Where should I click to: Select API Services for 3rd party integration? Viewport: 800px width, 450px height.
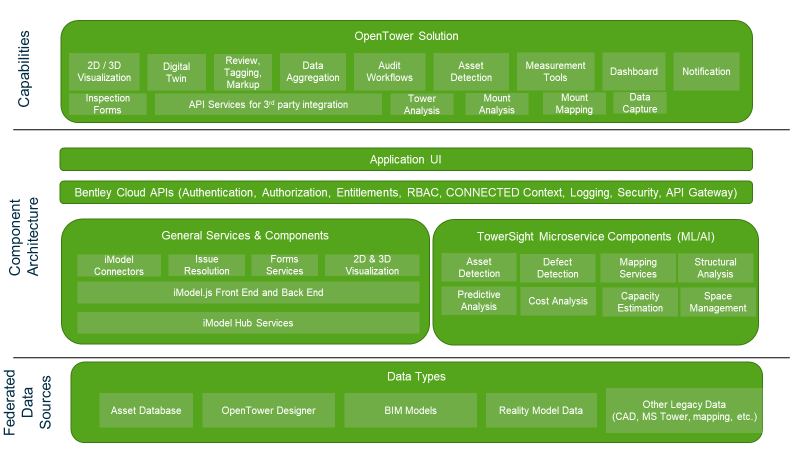coord(268,104)
